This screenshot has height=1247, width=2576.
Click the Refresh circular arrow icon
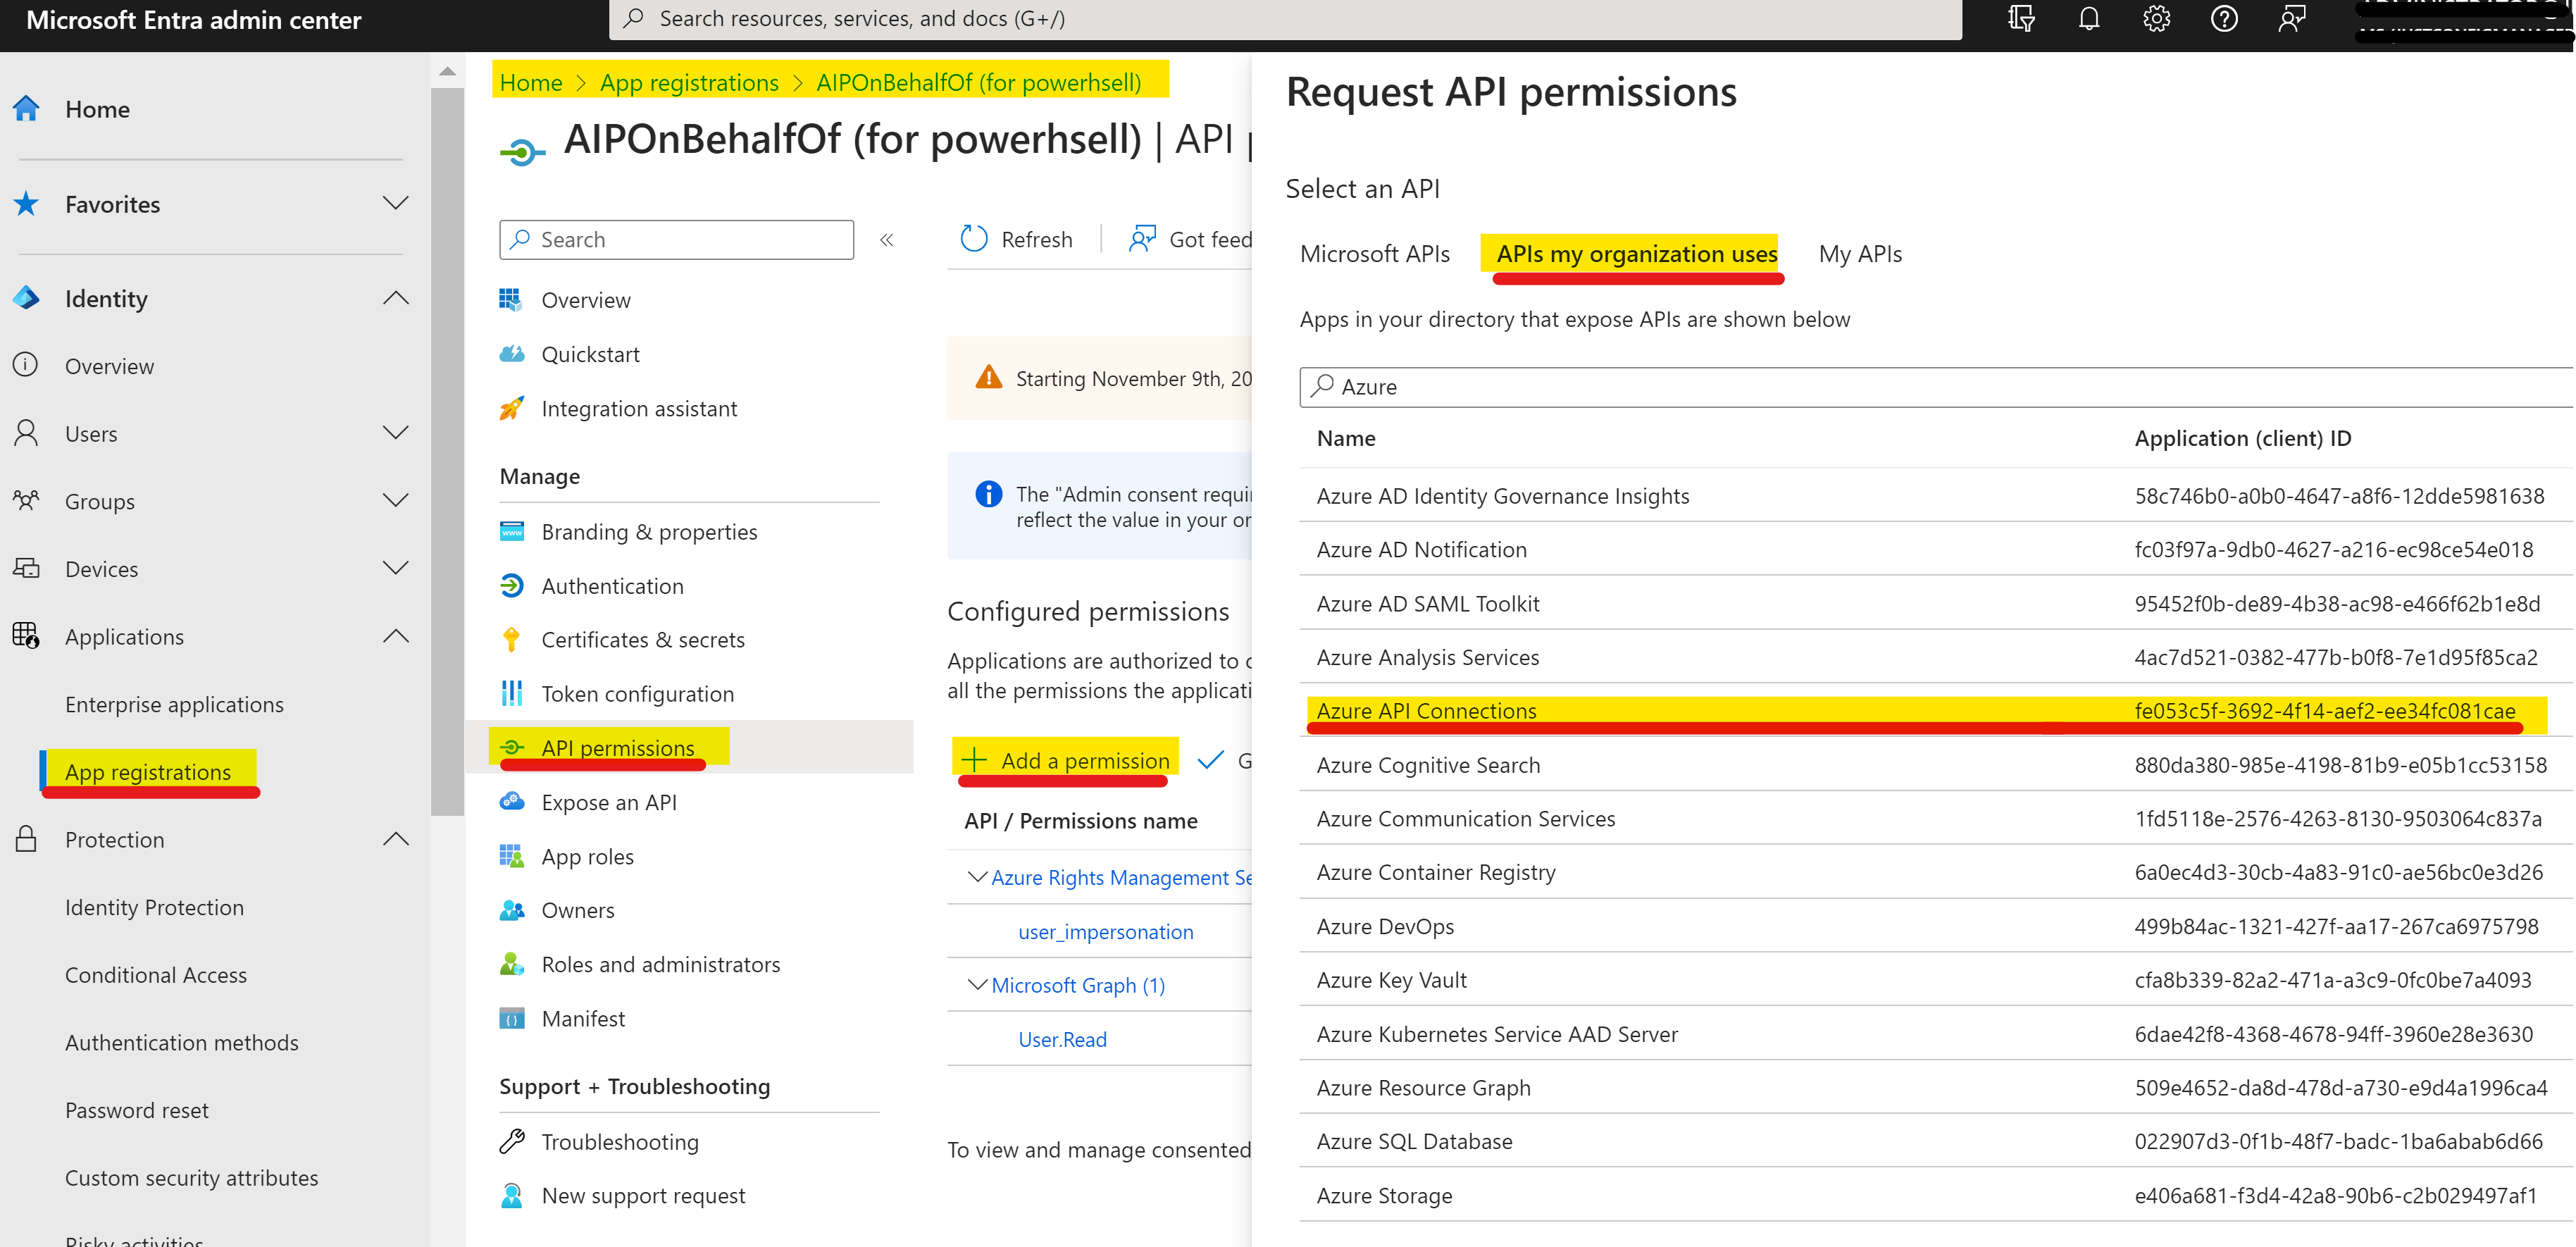(973, 239)
